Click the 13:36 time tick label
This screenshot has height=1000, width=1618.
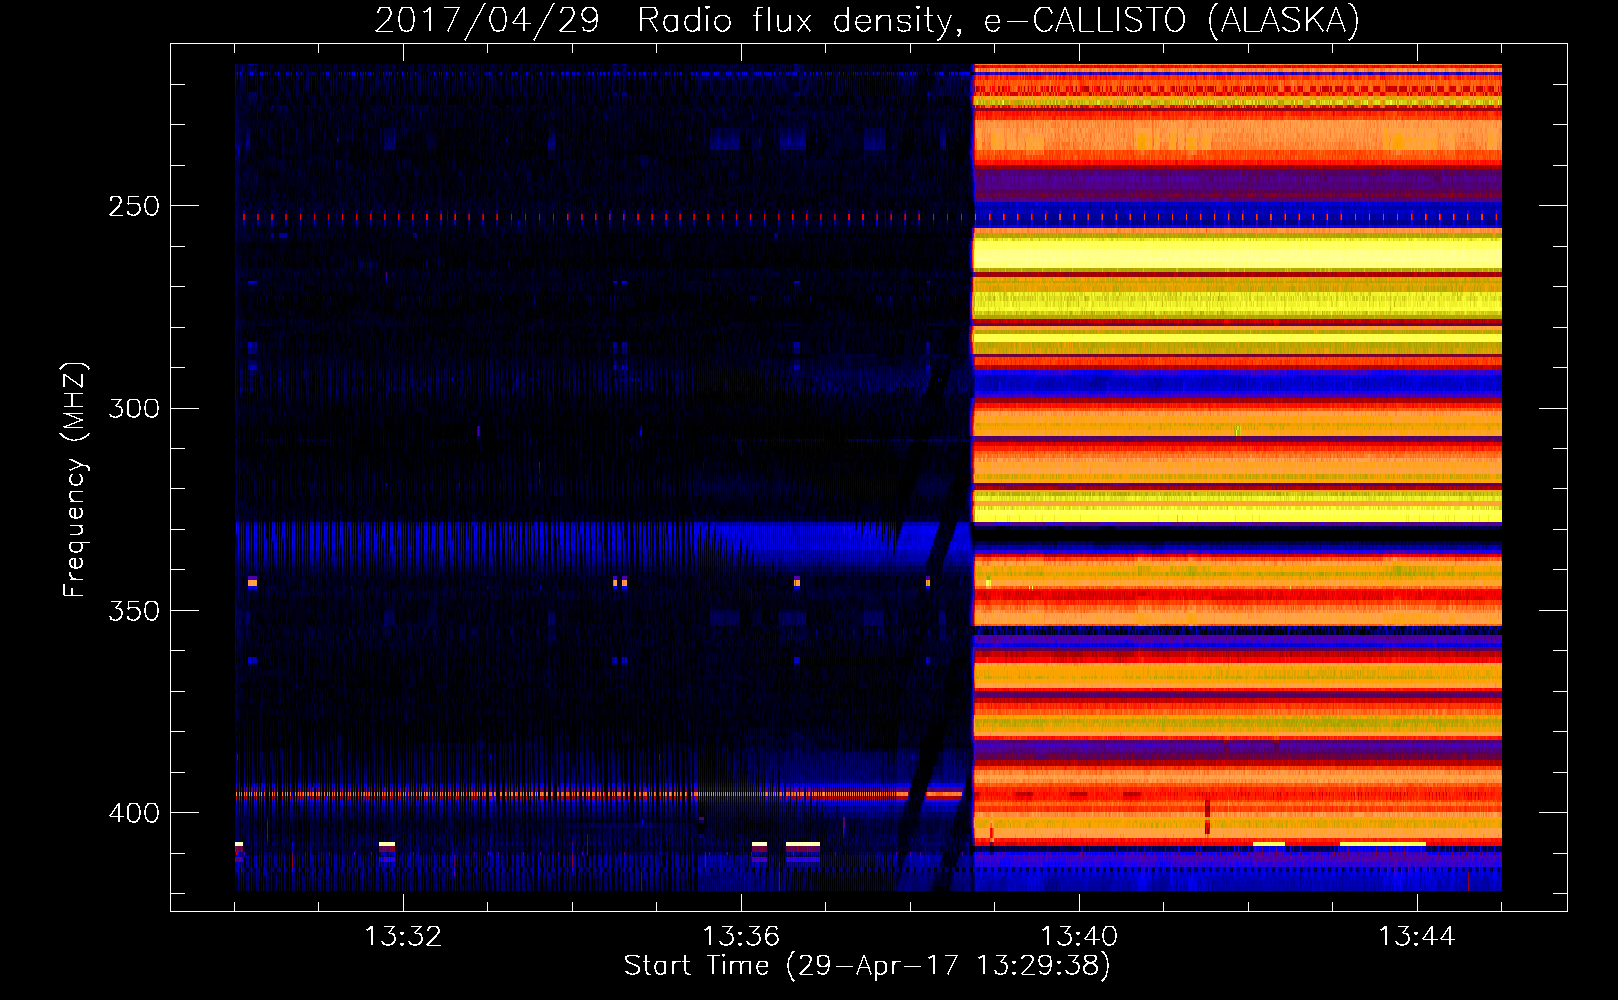point(741,937)
